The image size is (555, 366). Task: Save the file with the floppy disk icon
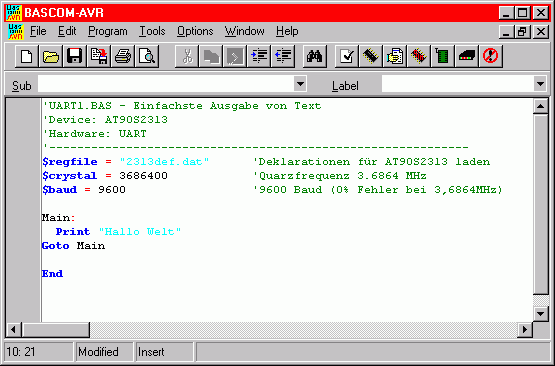(x=75, y=56)
